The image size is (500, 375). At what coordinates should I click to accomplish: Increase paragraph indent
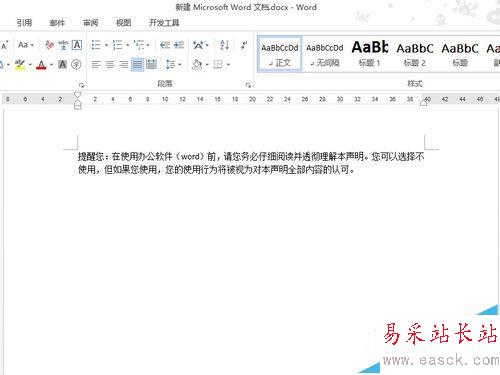coord(179,45)
